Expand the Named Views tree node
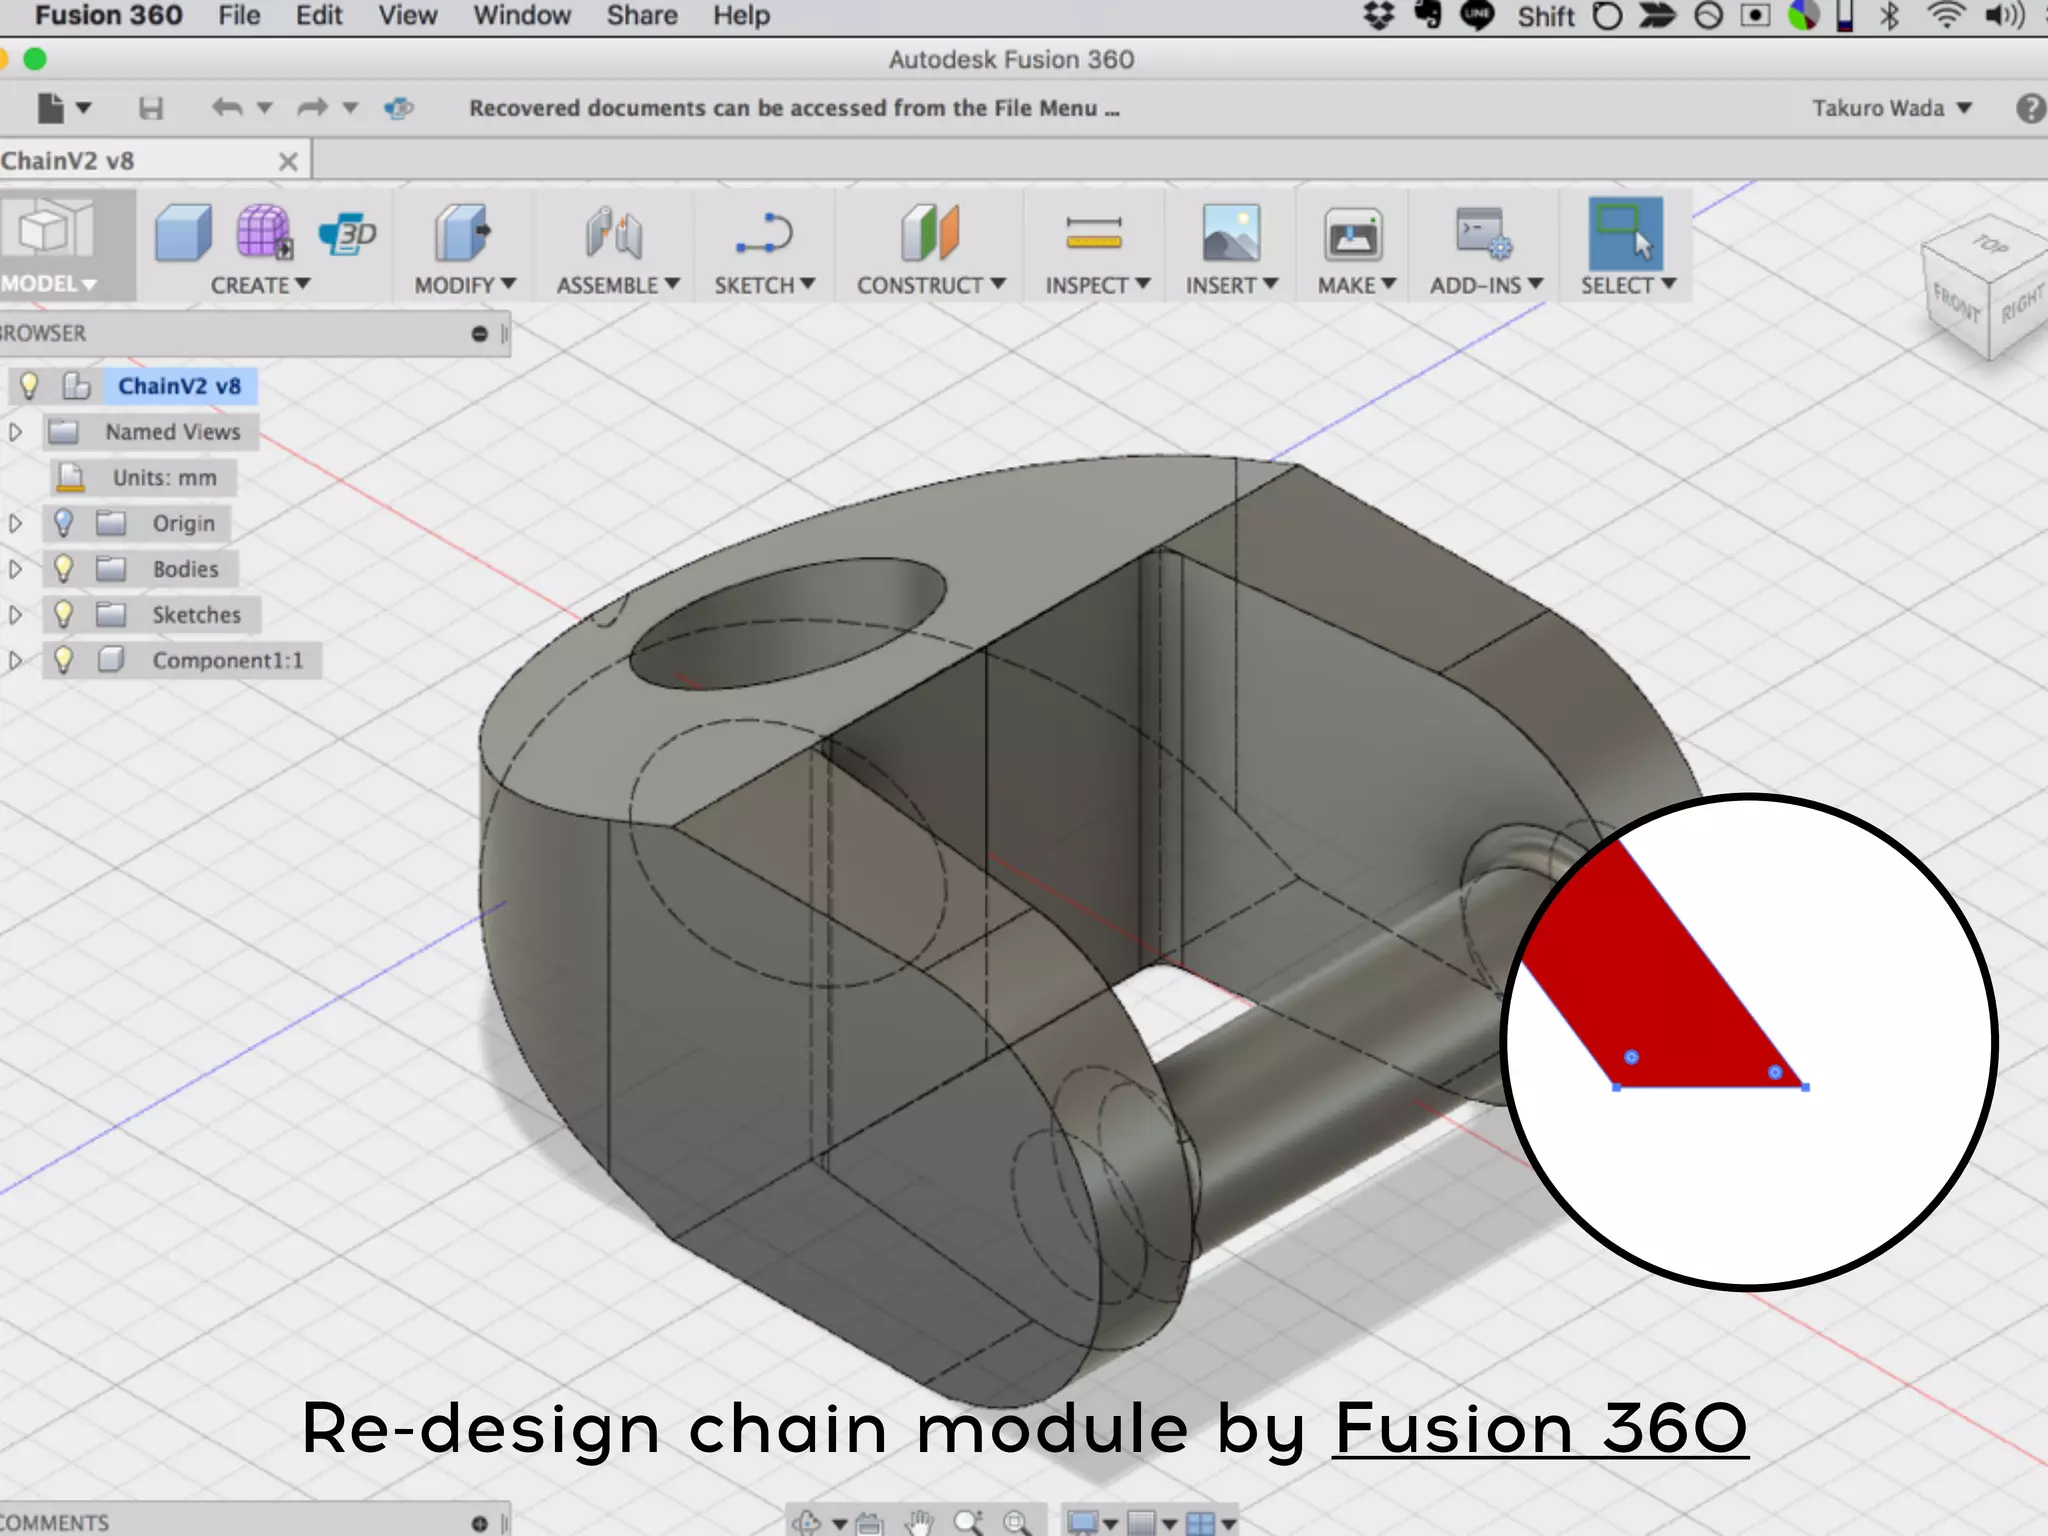This screenshot has height=1536, width=2048. coord(15,432)
